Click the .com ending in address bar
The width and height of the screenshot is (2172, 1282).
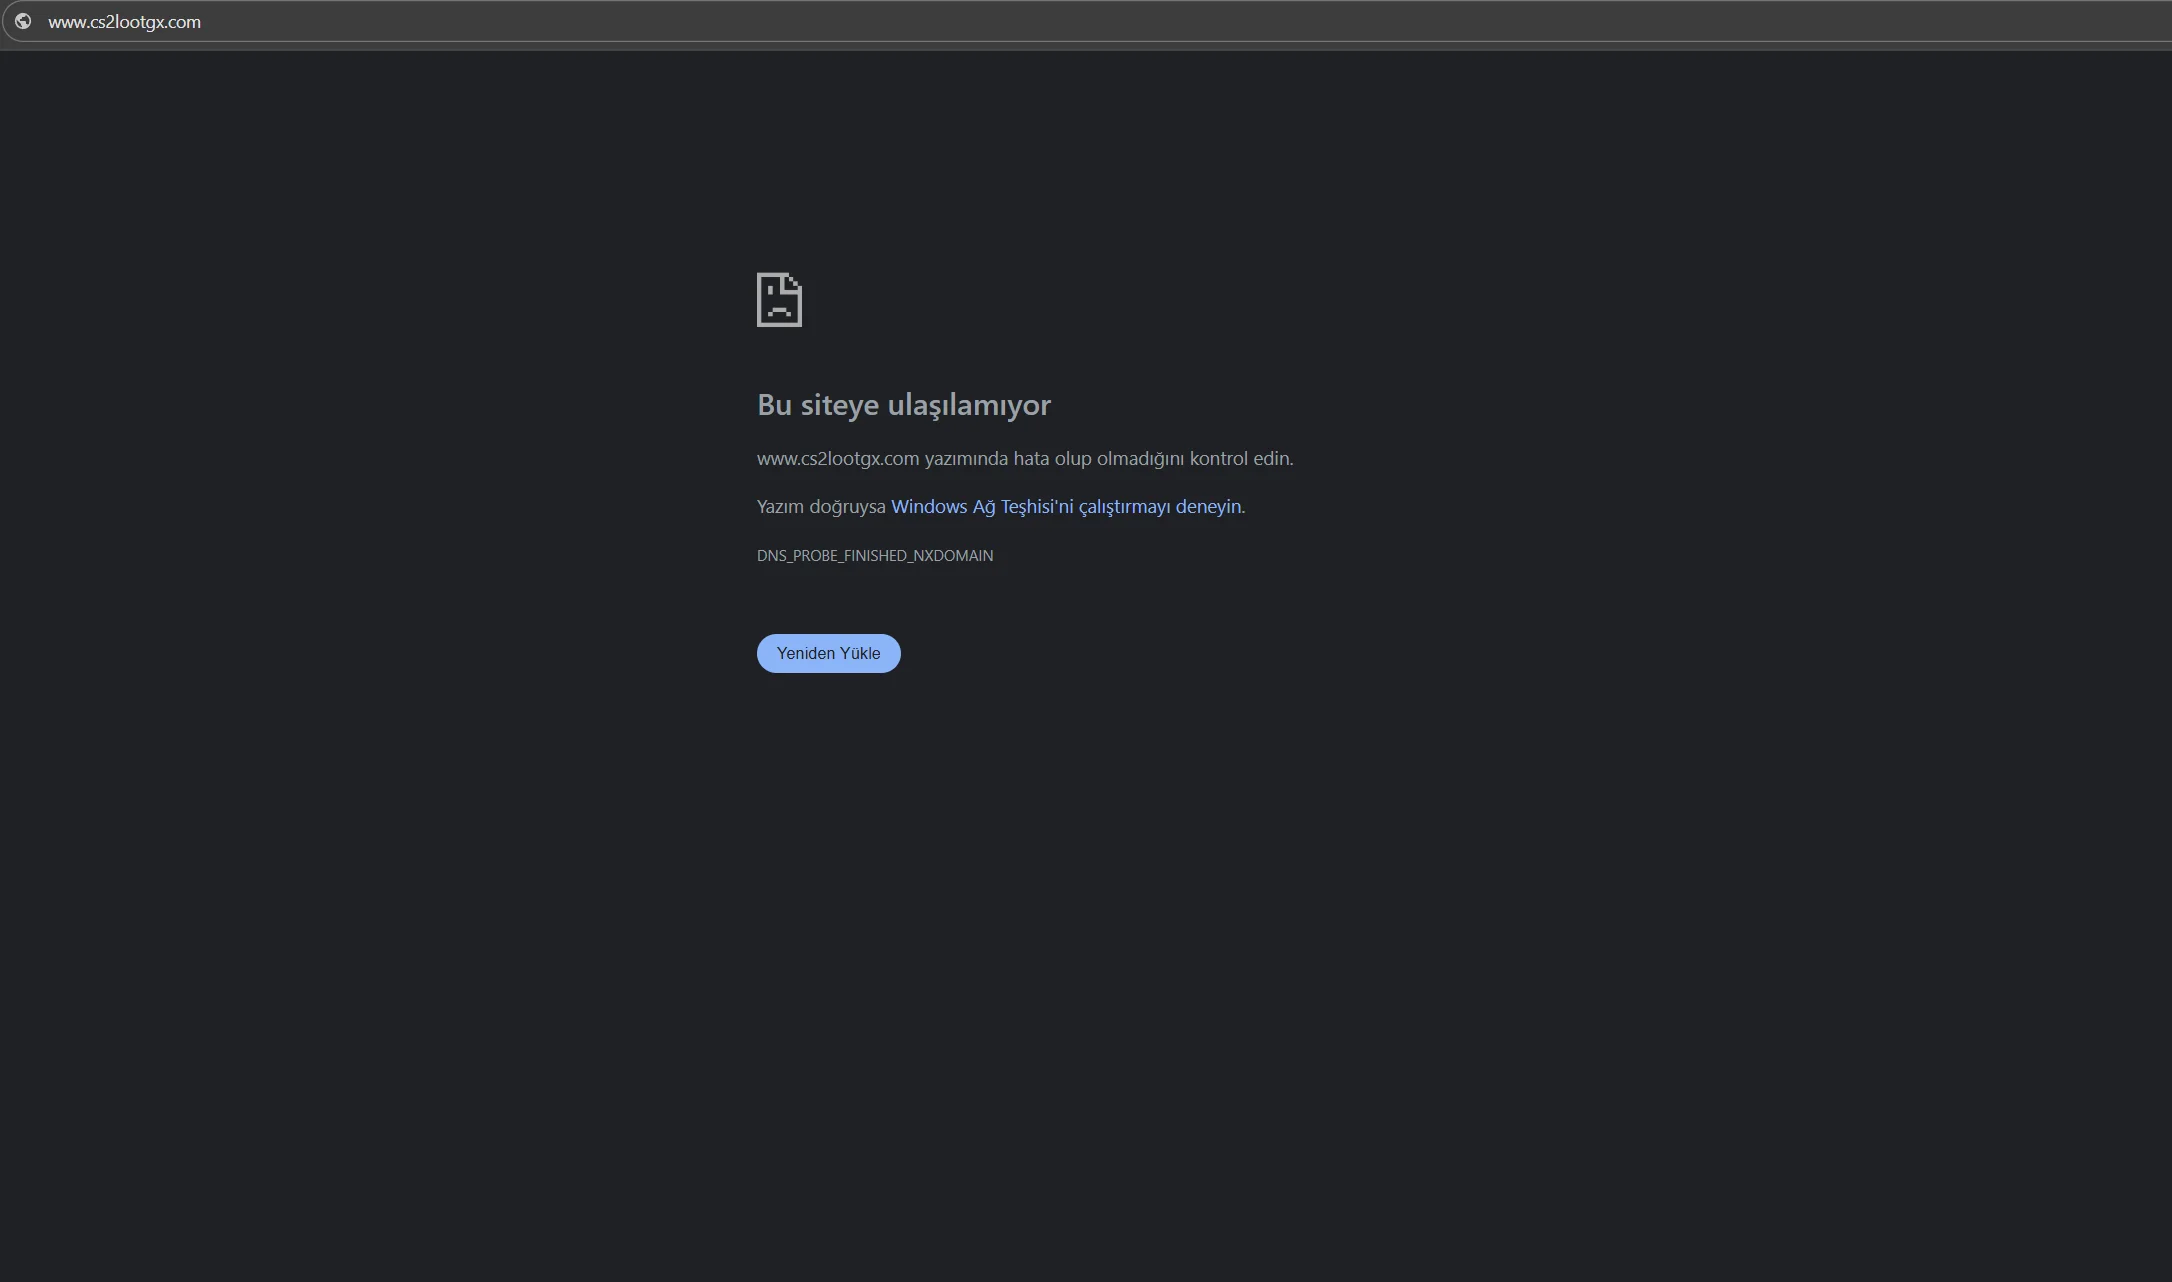(x=184, y=22)
